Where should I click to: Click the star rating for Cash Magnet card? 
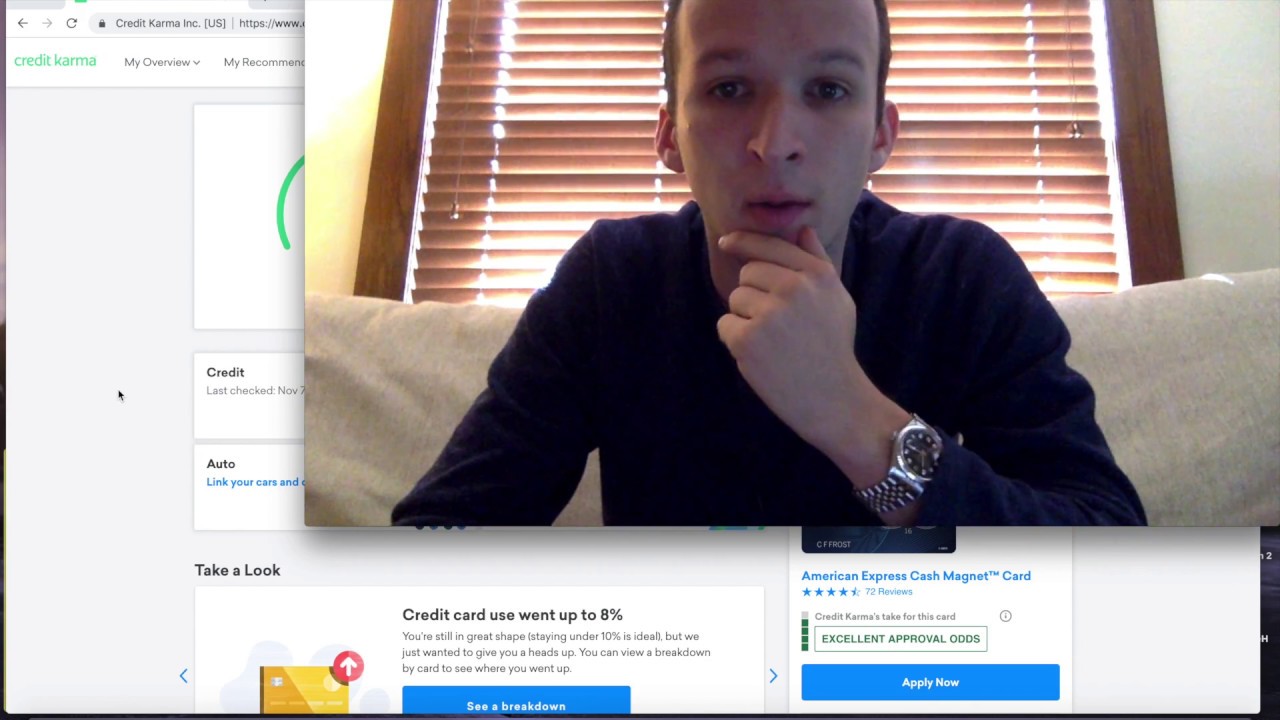830,592
